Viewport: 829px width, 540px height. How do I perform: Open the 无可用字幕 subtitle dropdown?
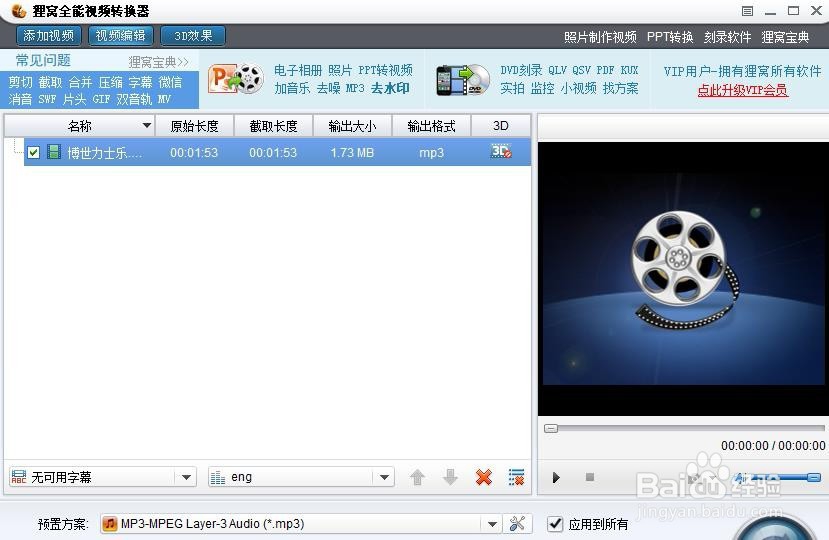(x=103, y=477)
